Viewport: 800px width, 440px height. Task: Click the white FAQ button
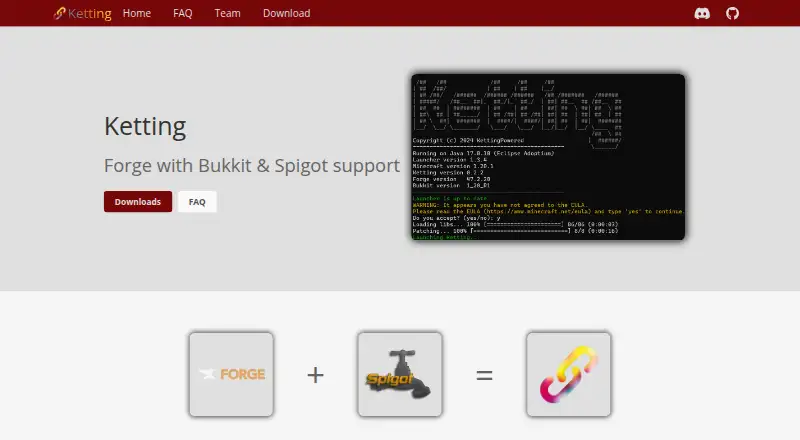tap(197, 202)
